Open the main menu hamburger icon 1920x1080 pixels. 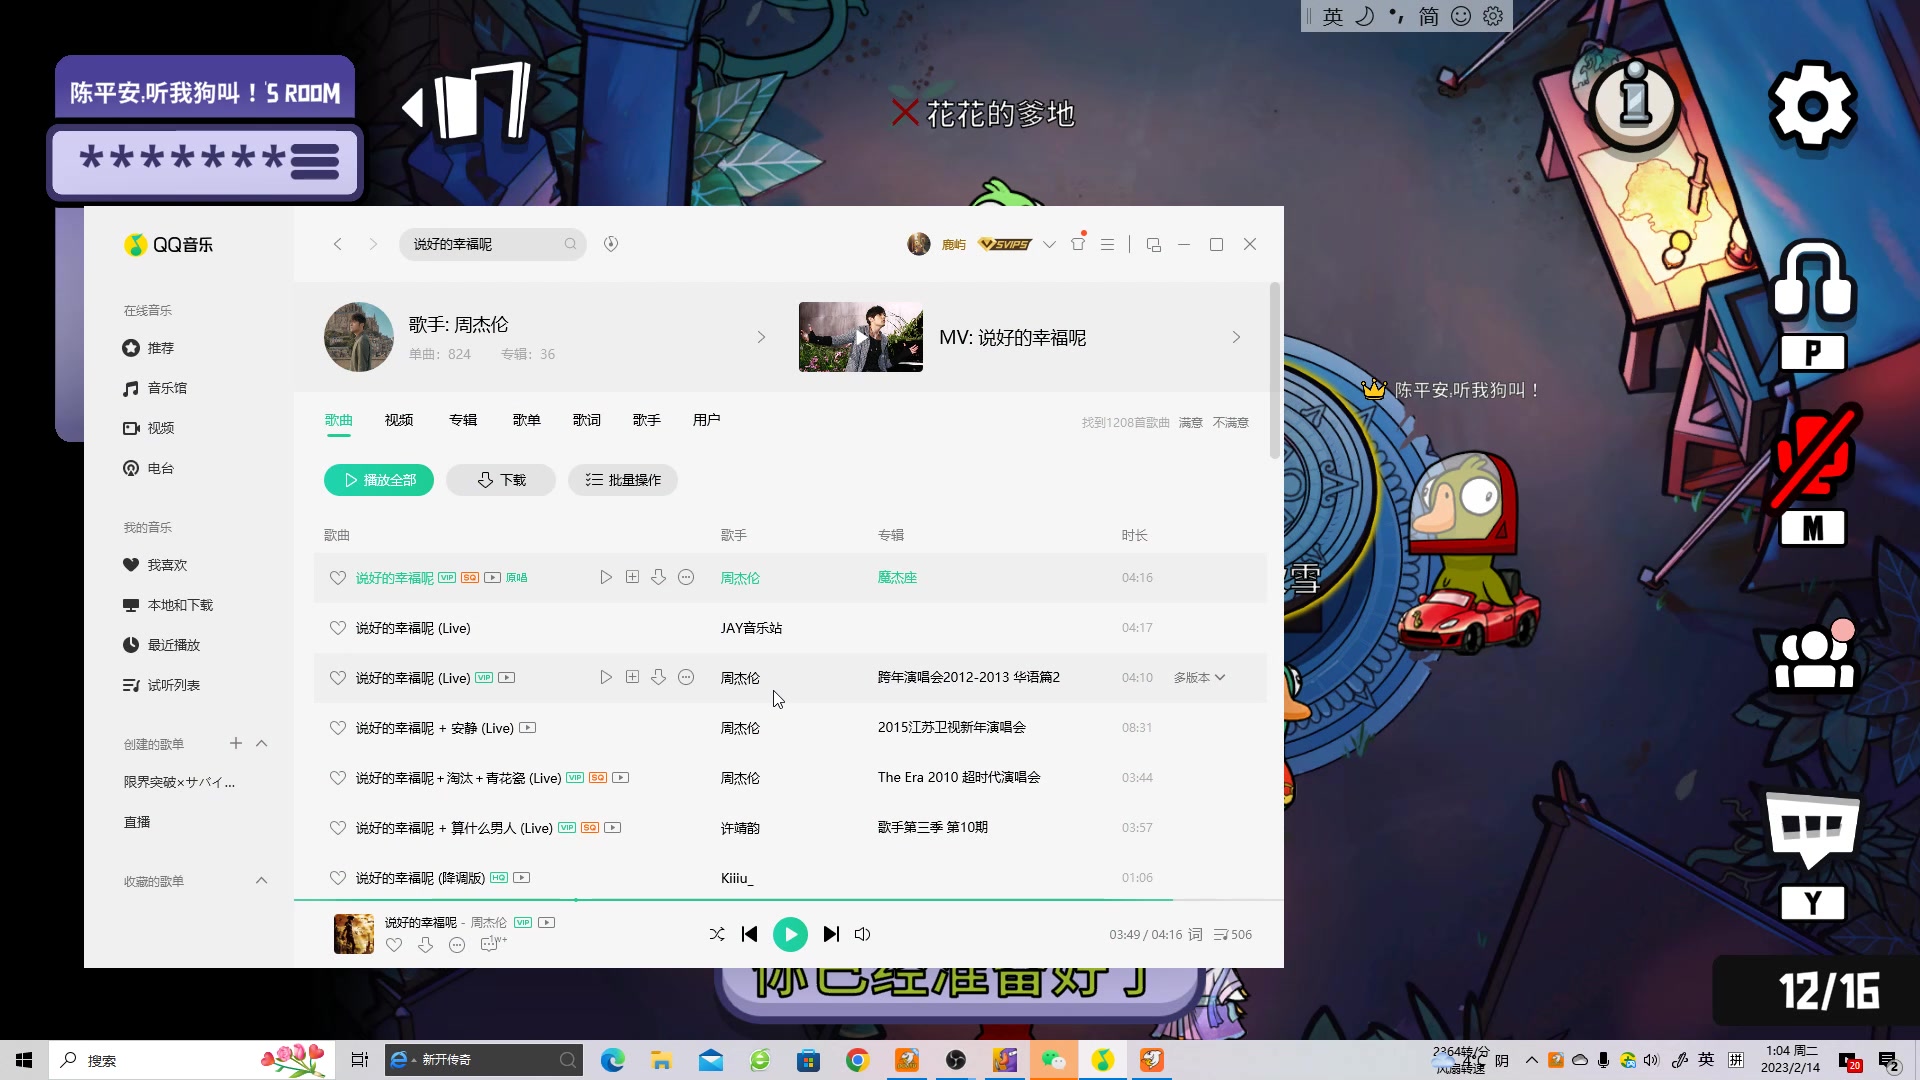1107,244
